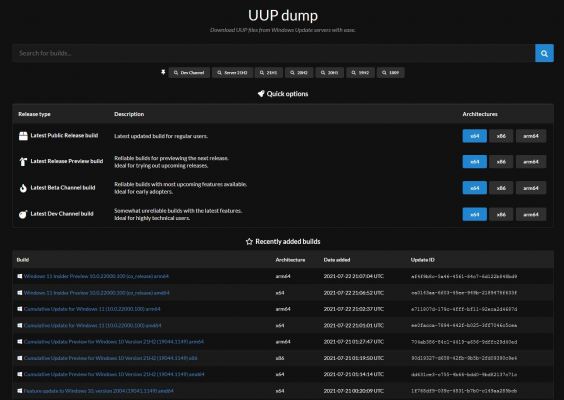Click the Date added column header

[x=337, y=260]
